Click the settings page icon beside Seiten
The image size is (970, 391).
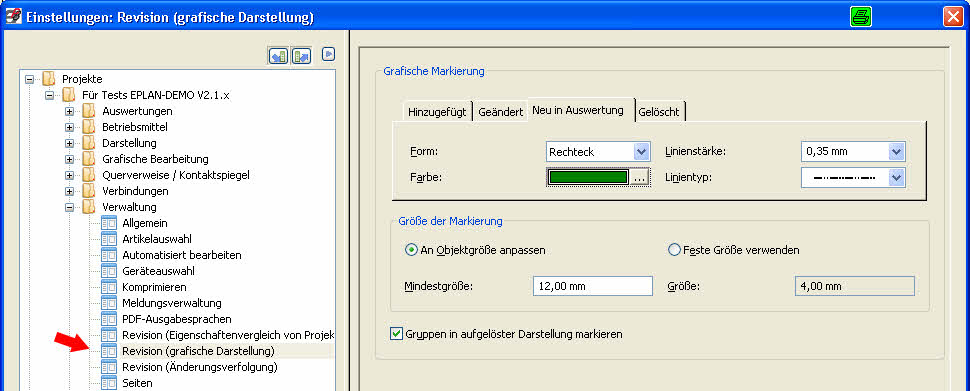coord(108,383)
